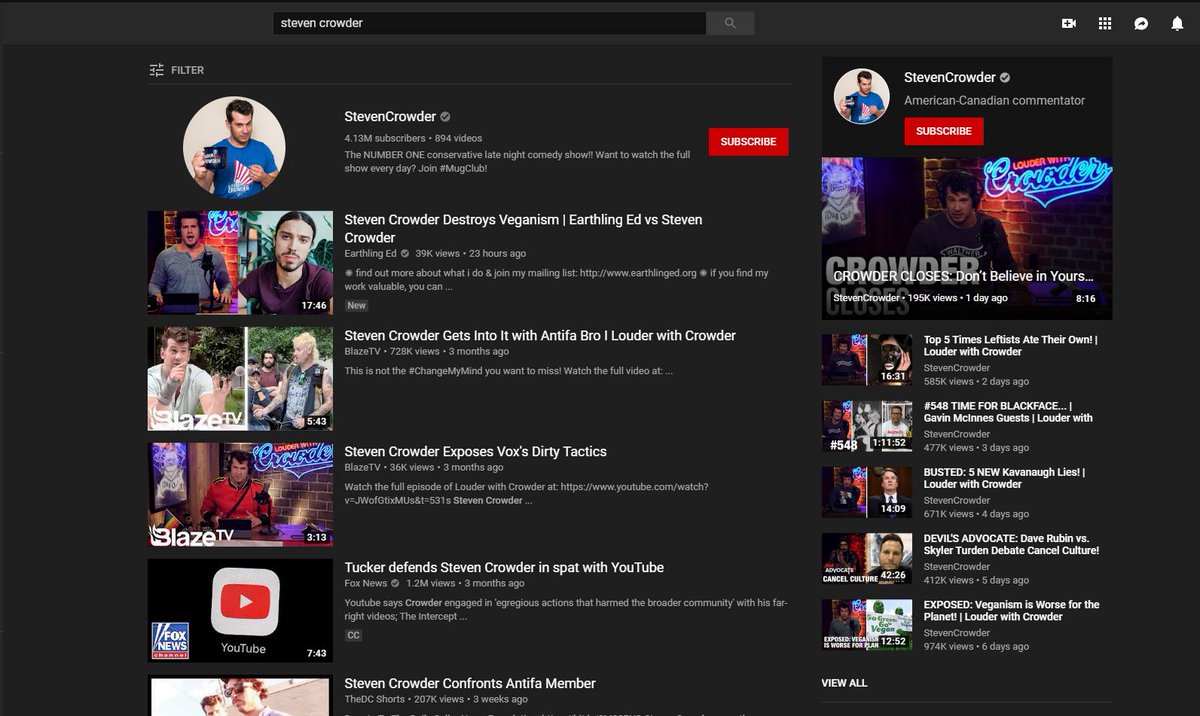
Task: Open the notifications bell icon
Action: click(1177, 23)
